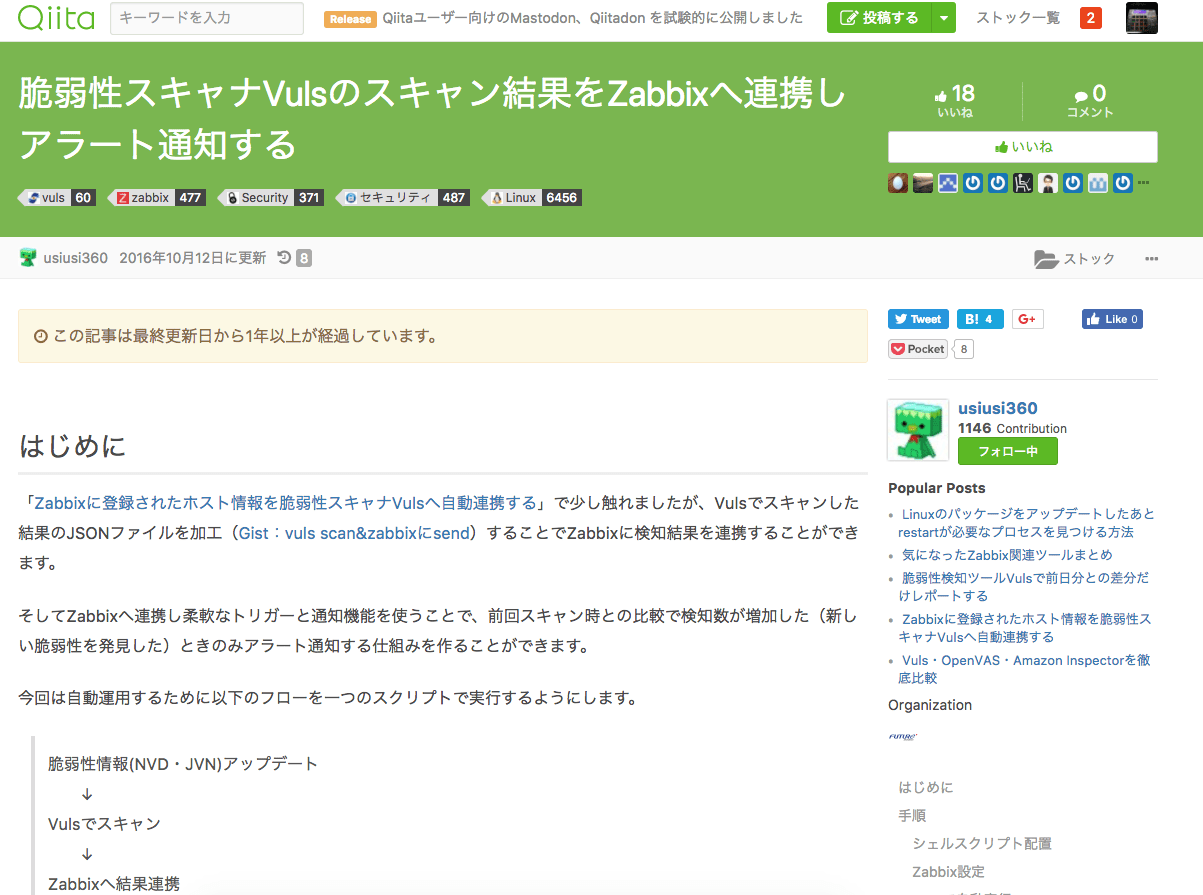Jump to the 手順 section in contents
Viewport: 1203px width, 895px height.
[911, 815]
